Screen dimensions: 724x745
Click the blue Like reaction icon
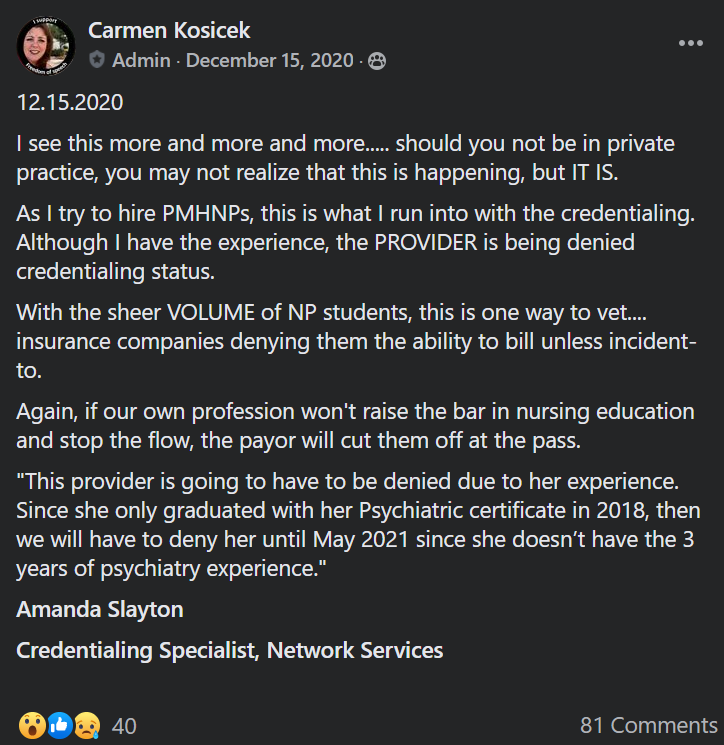(59, 726)
